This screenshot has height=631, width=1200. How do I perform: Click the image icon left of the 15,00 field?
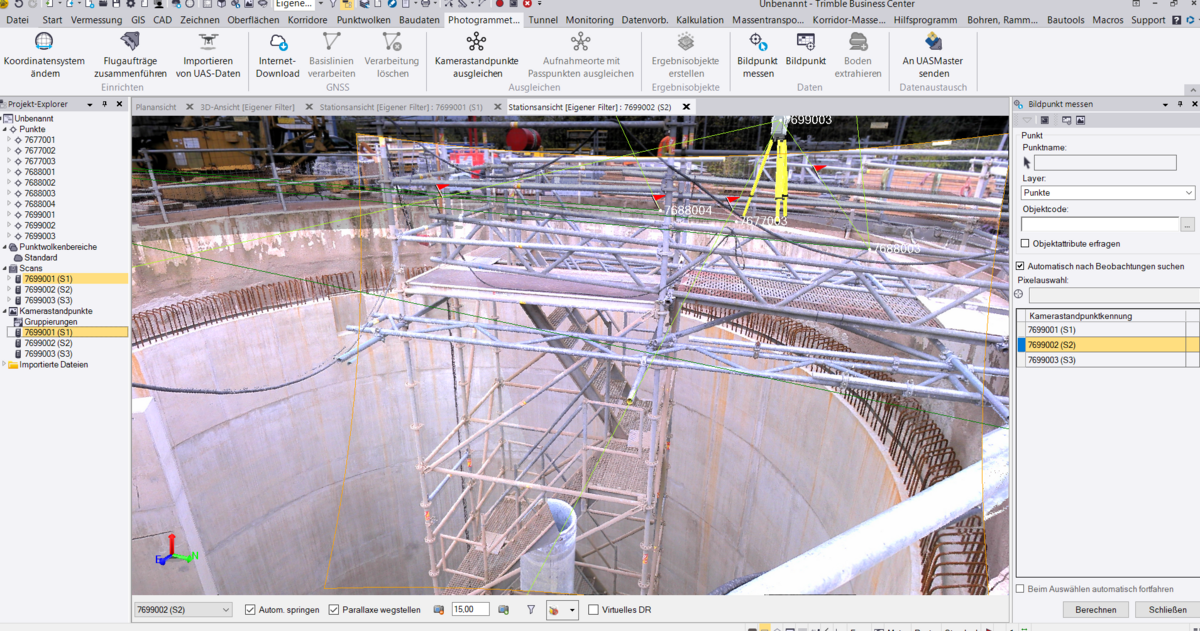439,609
